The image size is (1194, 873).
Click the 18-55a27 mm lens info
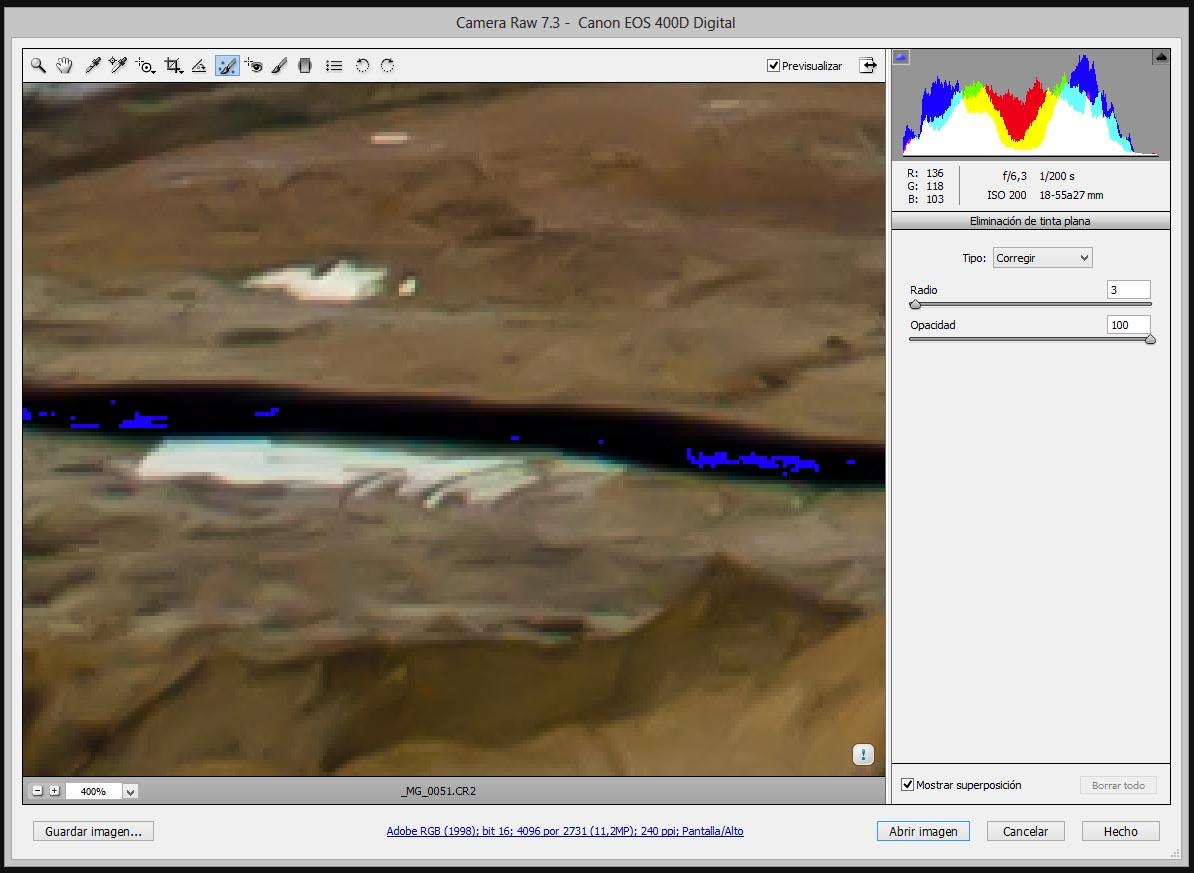tap(1071, 195)
